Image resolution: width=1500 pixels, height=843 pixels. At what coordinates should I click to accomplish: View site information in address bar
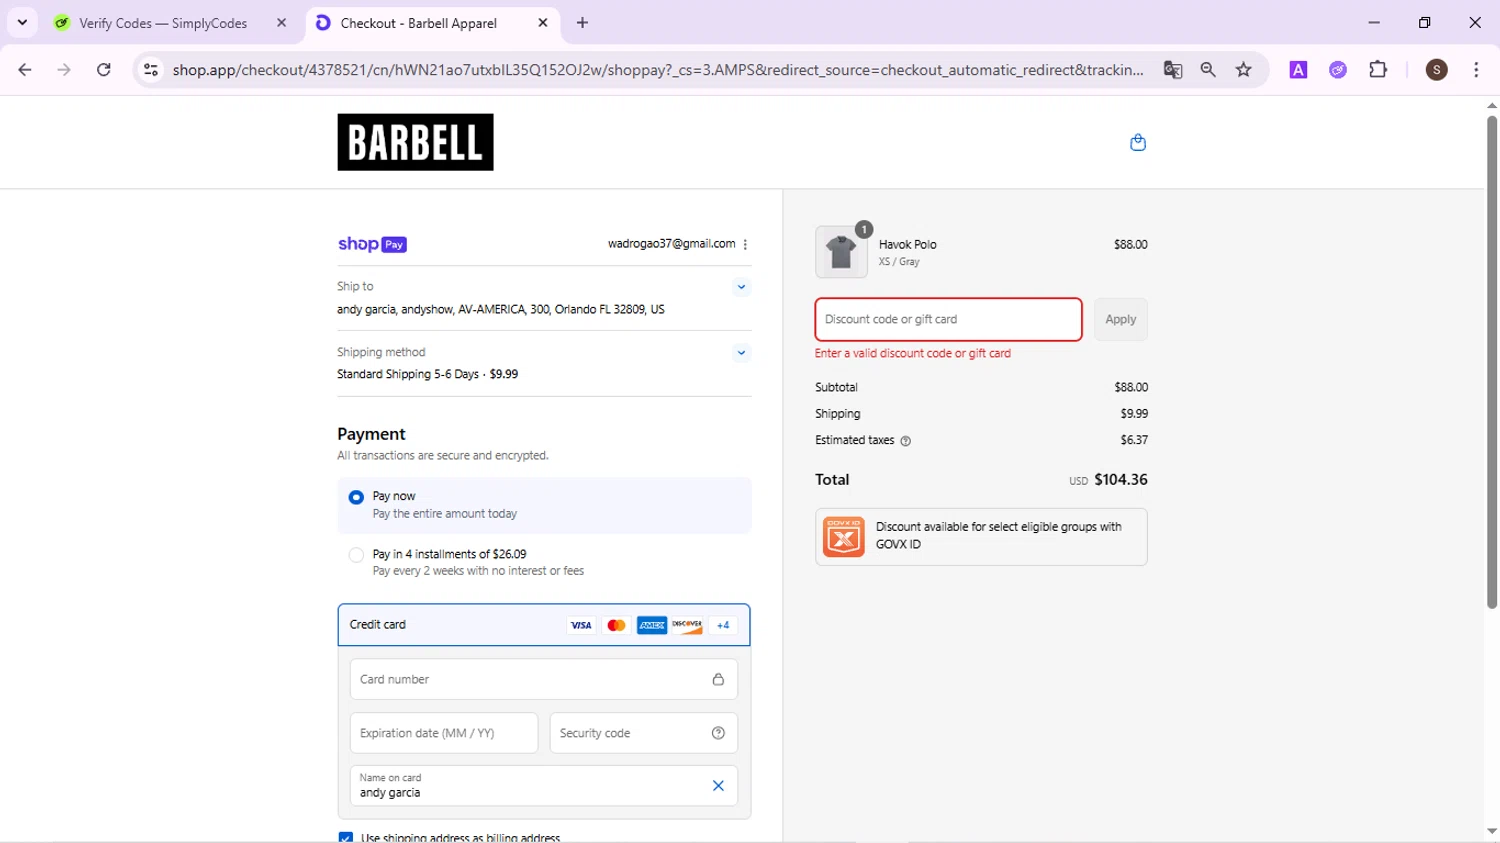pyautogui.click(x=151, y=70)
